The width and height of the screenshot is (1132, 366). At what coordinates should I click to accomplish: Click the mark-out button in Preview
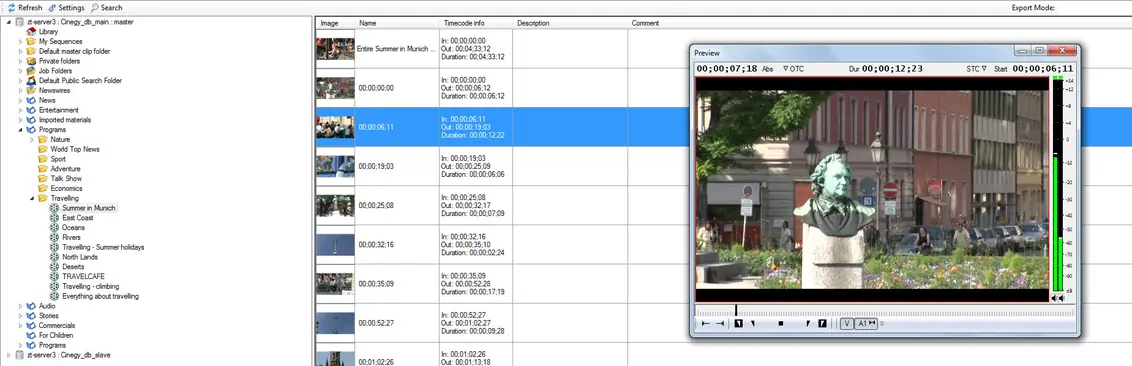click(822, 324)
